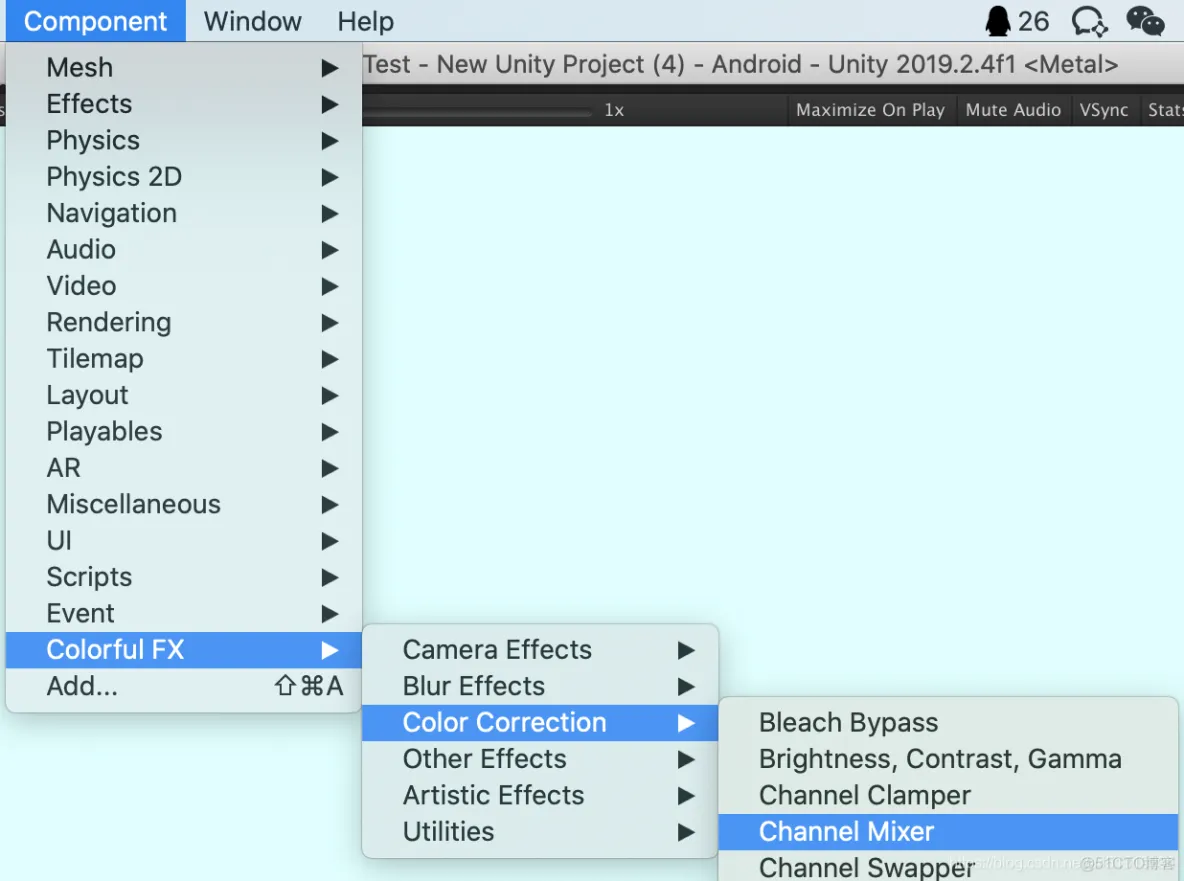
Task: Open the Help menu
Action: pos(365,21)
